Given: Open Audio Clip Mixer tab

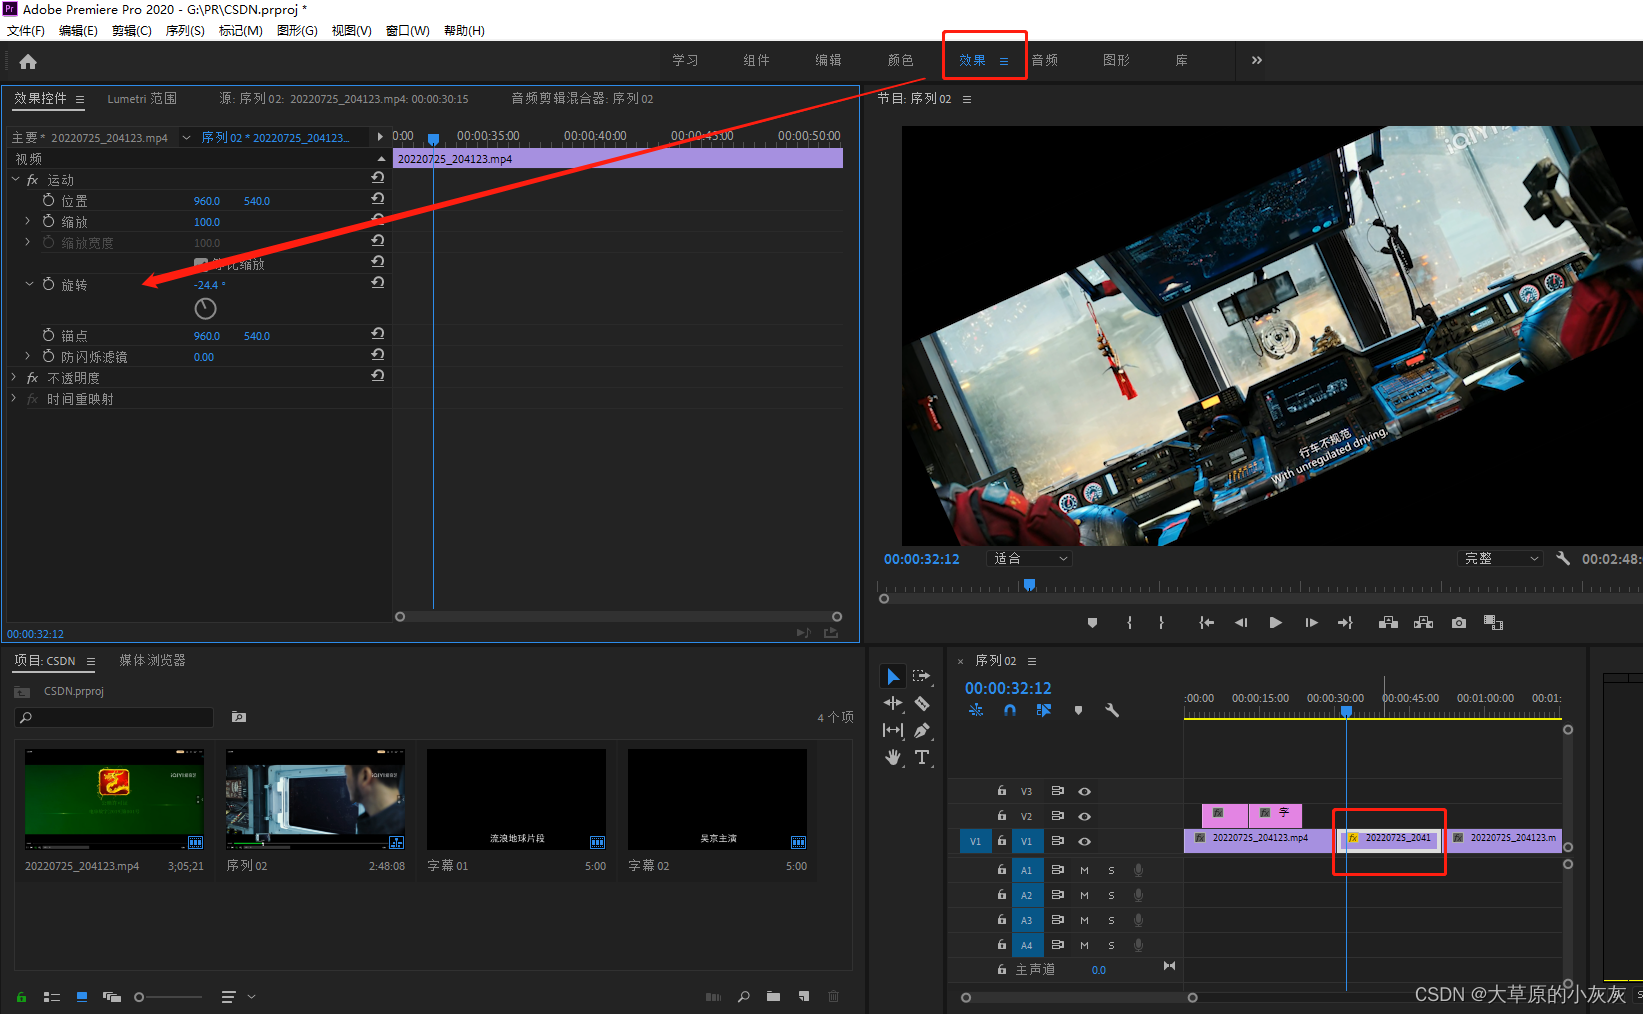Looking at the screenshot, I should point(582,98).
